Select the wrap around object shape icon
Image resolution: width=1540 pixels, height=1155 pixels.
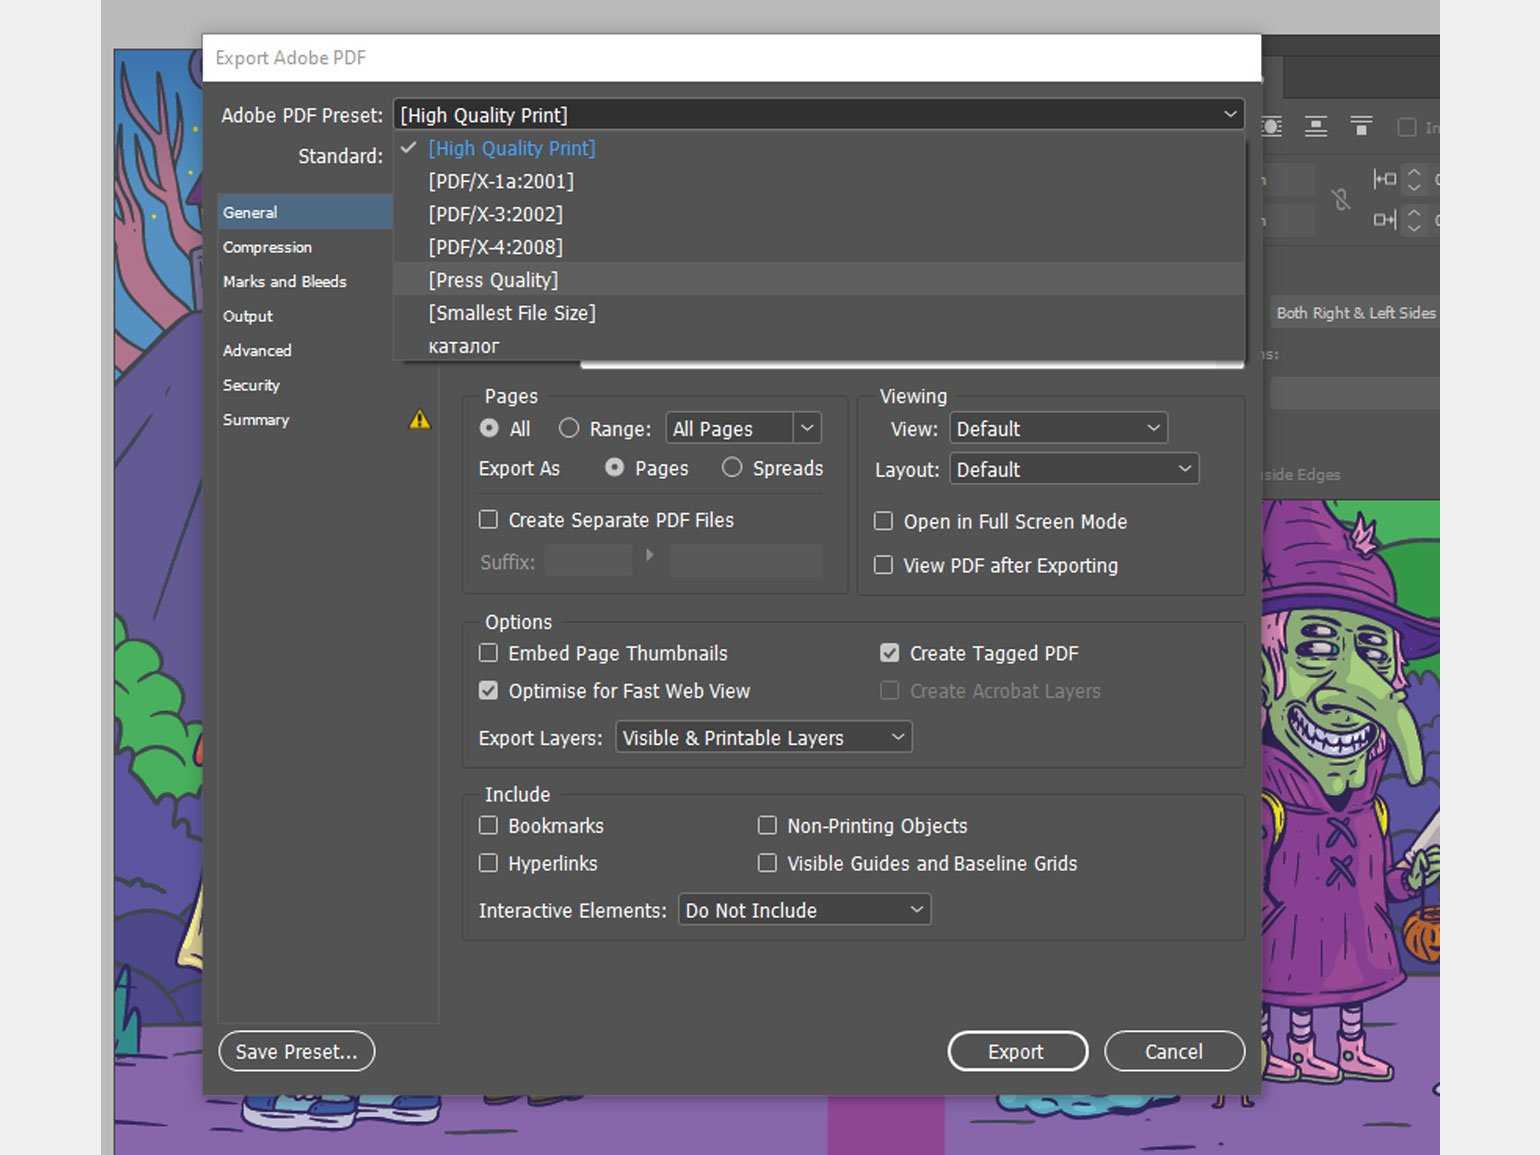pos(1272,127)
